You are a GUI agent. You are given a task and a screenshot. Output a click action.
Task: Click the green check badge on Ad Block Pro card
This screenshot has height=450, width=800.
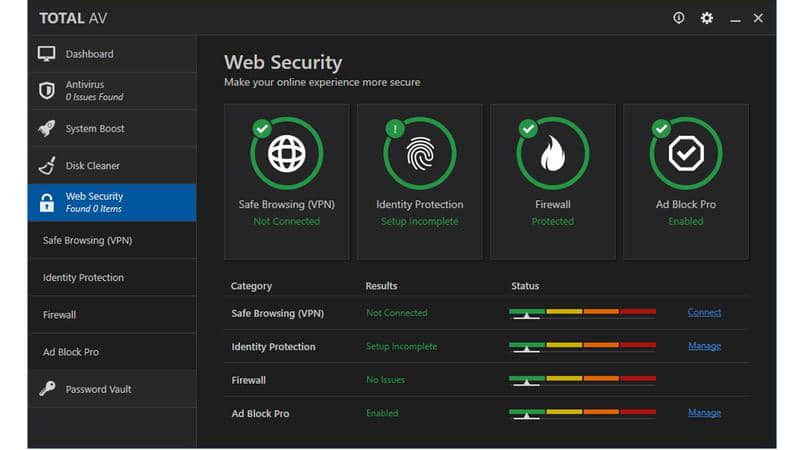point(661,129)
